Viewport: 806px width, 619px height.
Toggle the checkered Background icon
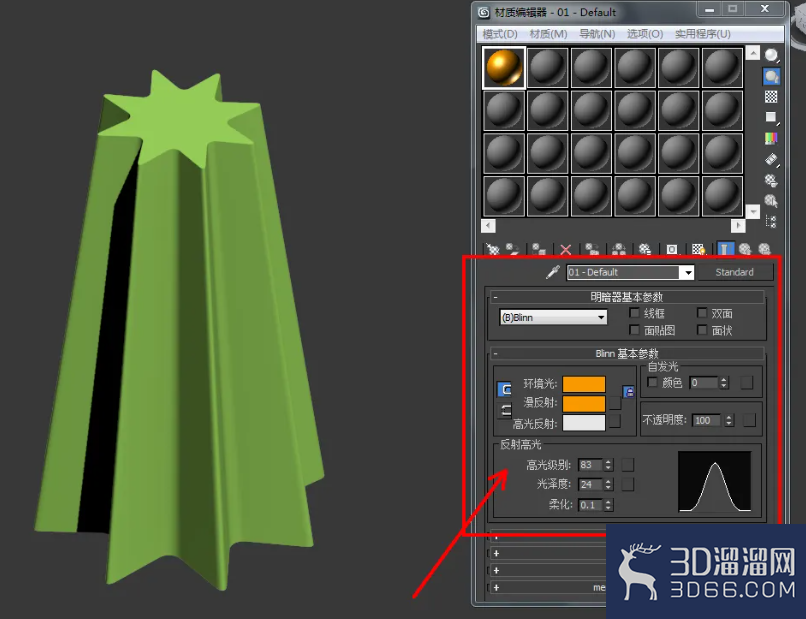(771, 97)
